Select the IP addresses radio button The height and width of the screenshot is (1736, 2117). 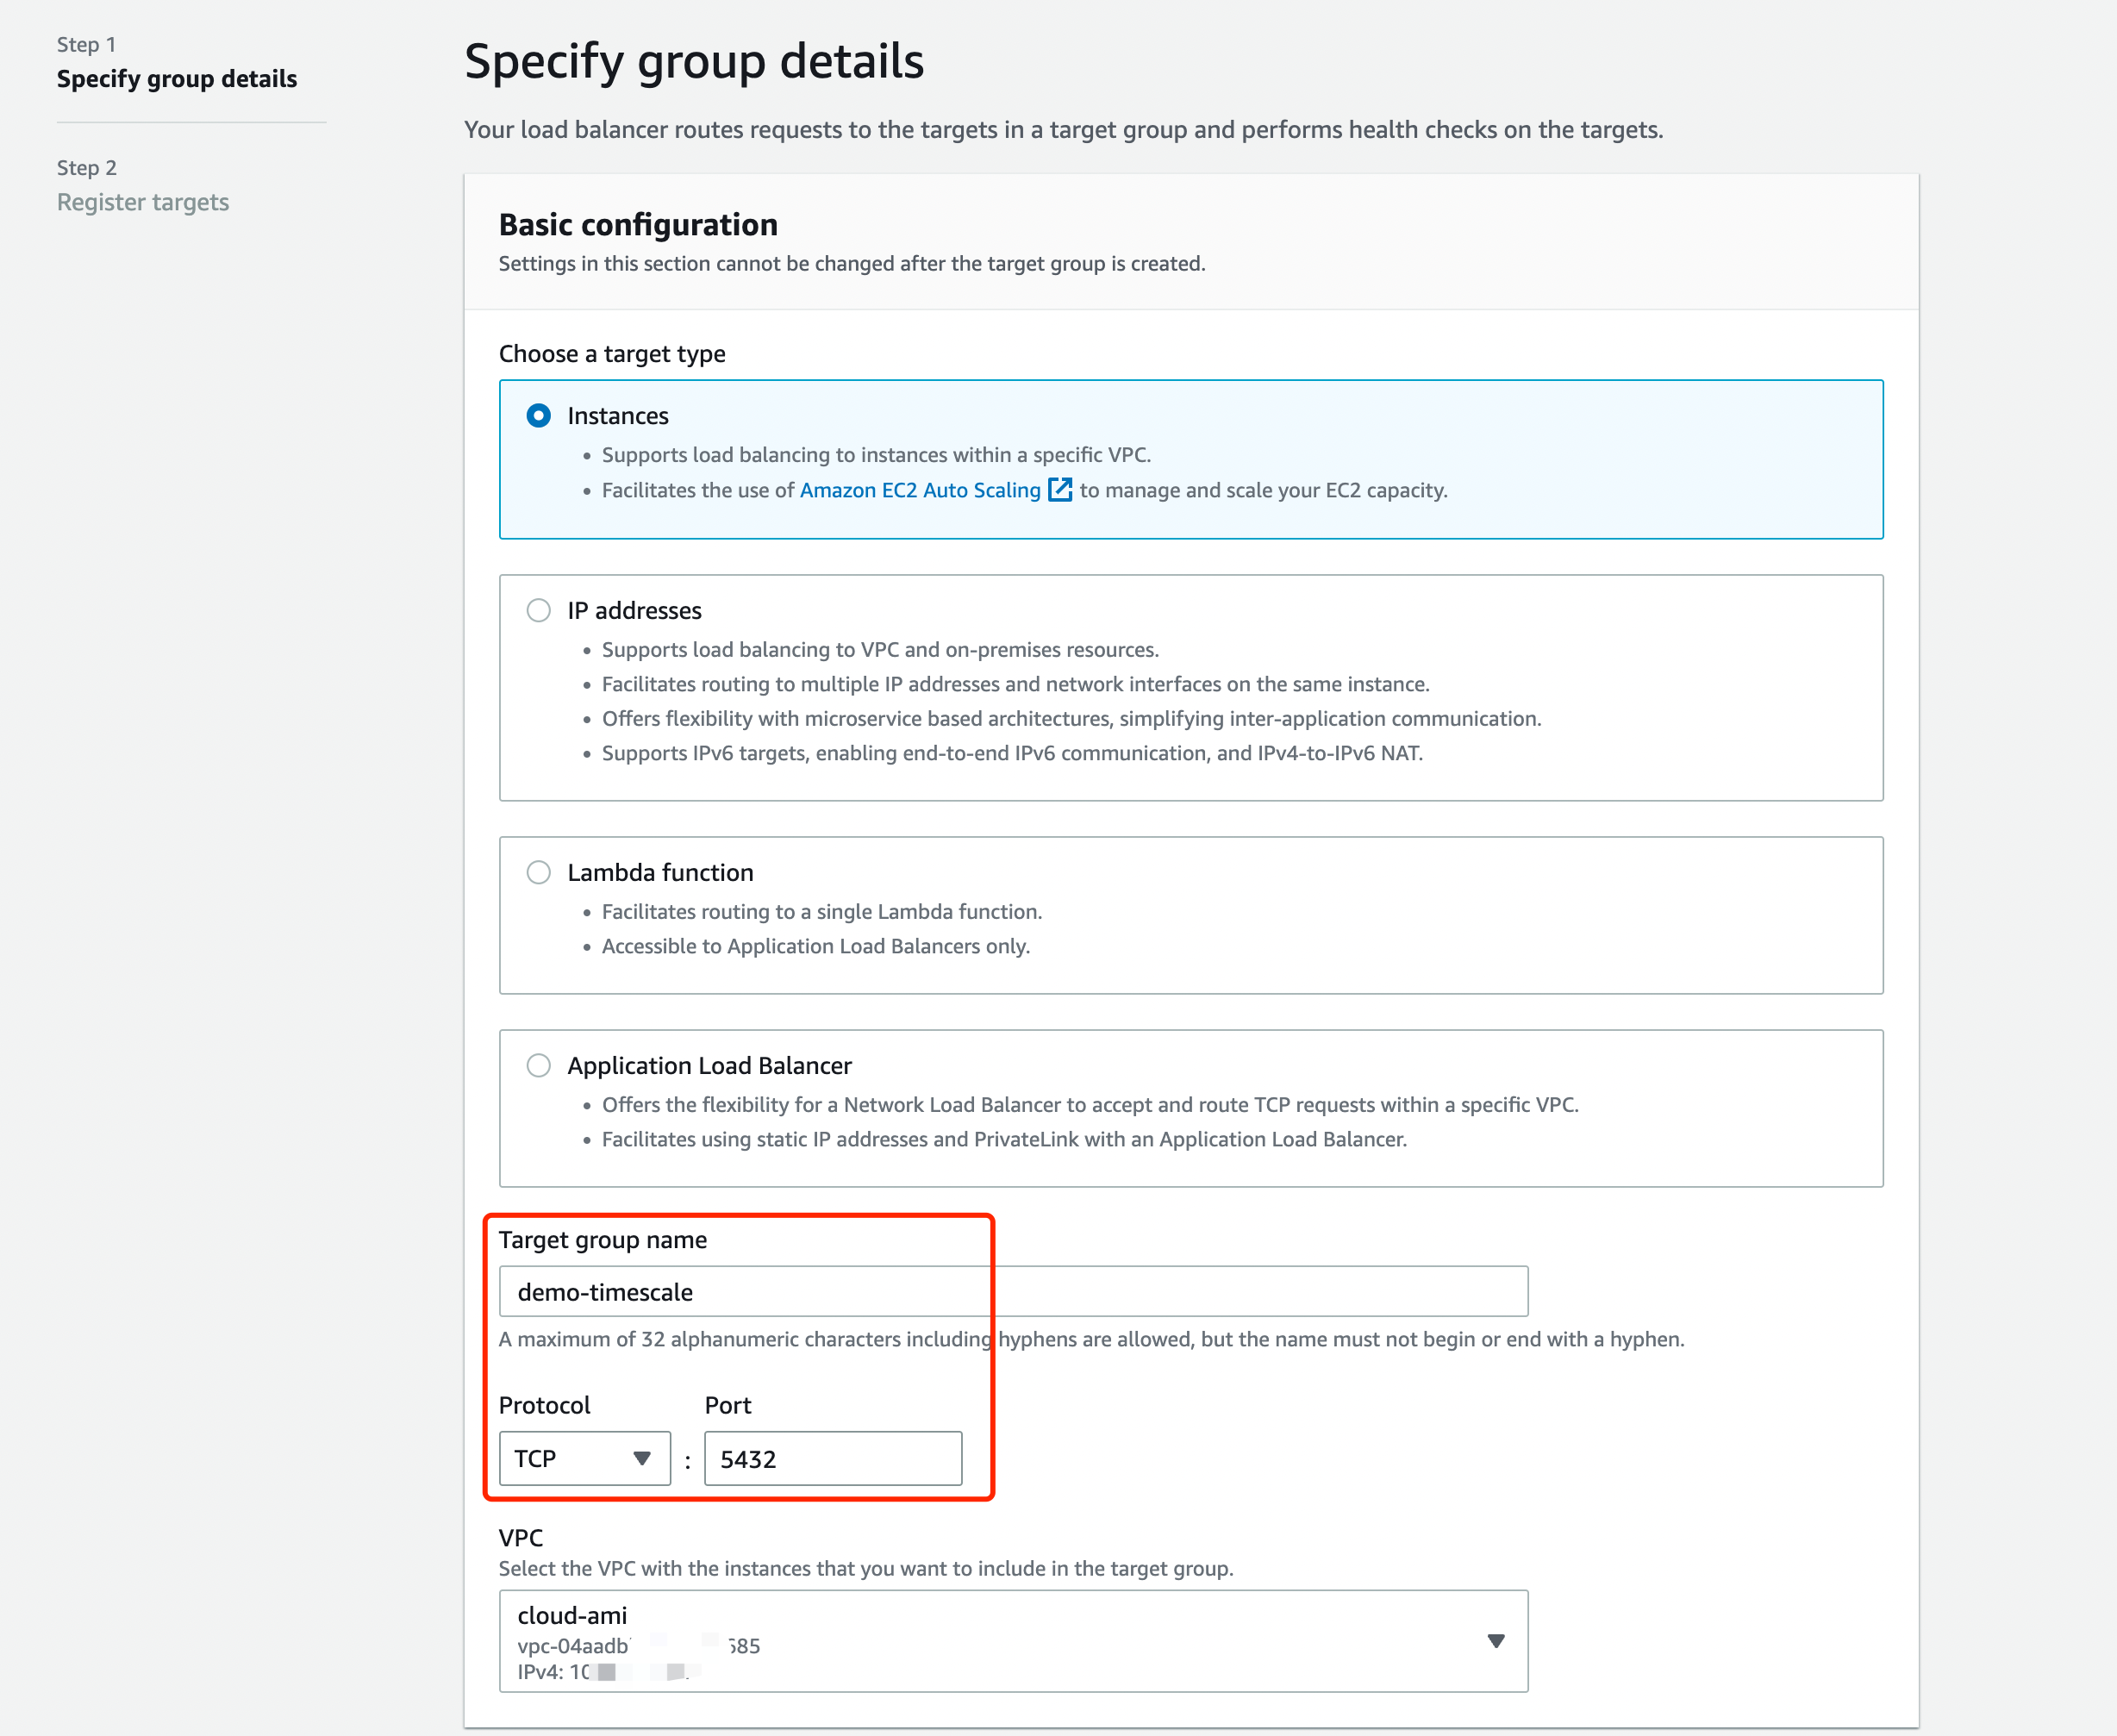pos(539,610)
